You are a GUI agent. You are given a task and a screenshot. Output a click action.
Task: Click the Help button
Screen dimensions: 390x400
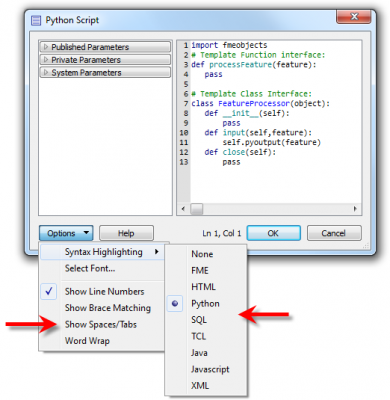(126, 233)
